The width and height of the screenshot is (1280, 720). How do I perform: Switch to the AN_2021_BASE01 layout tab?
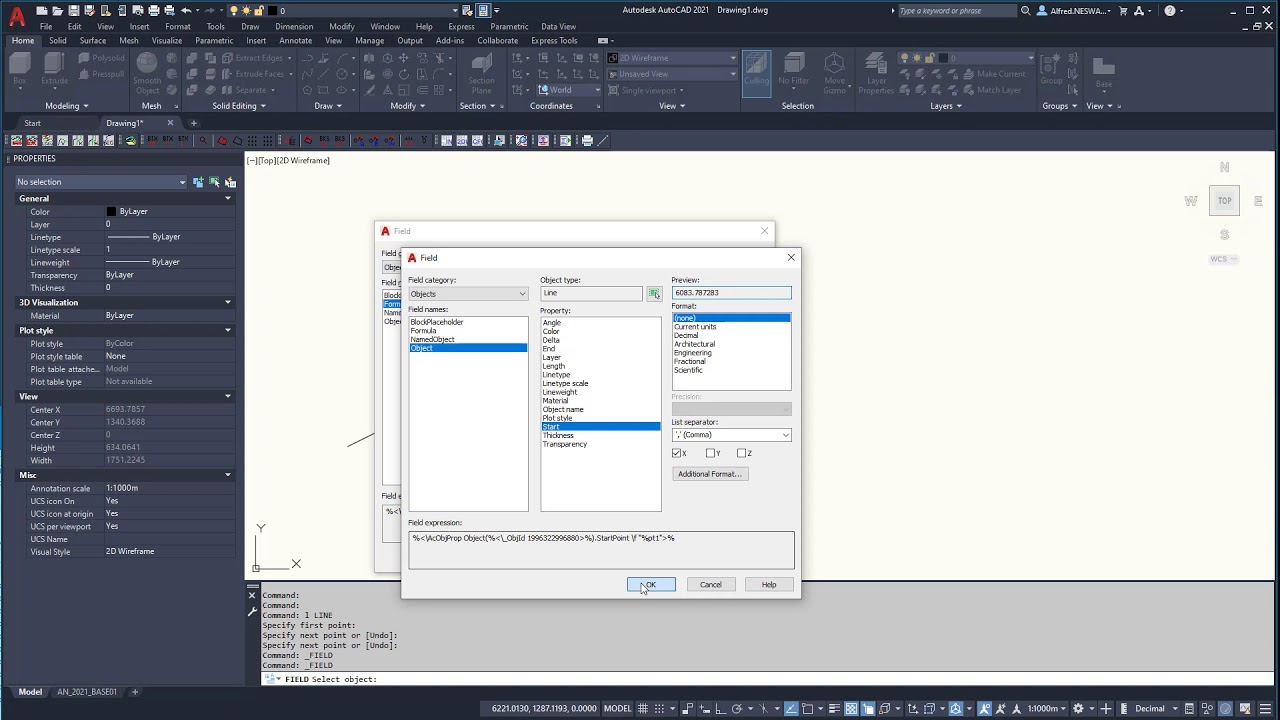[x=87, y=692]
